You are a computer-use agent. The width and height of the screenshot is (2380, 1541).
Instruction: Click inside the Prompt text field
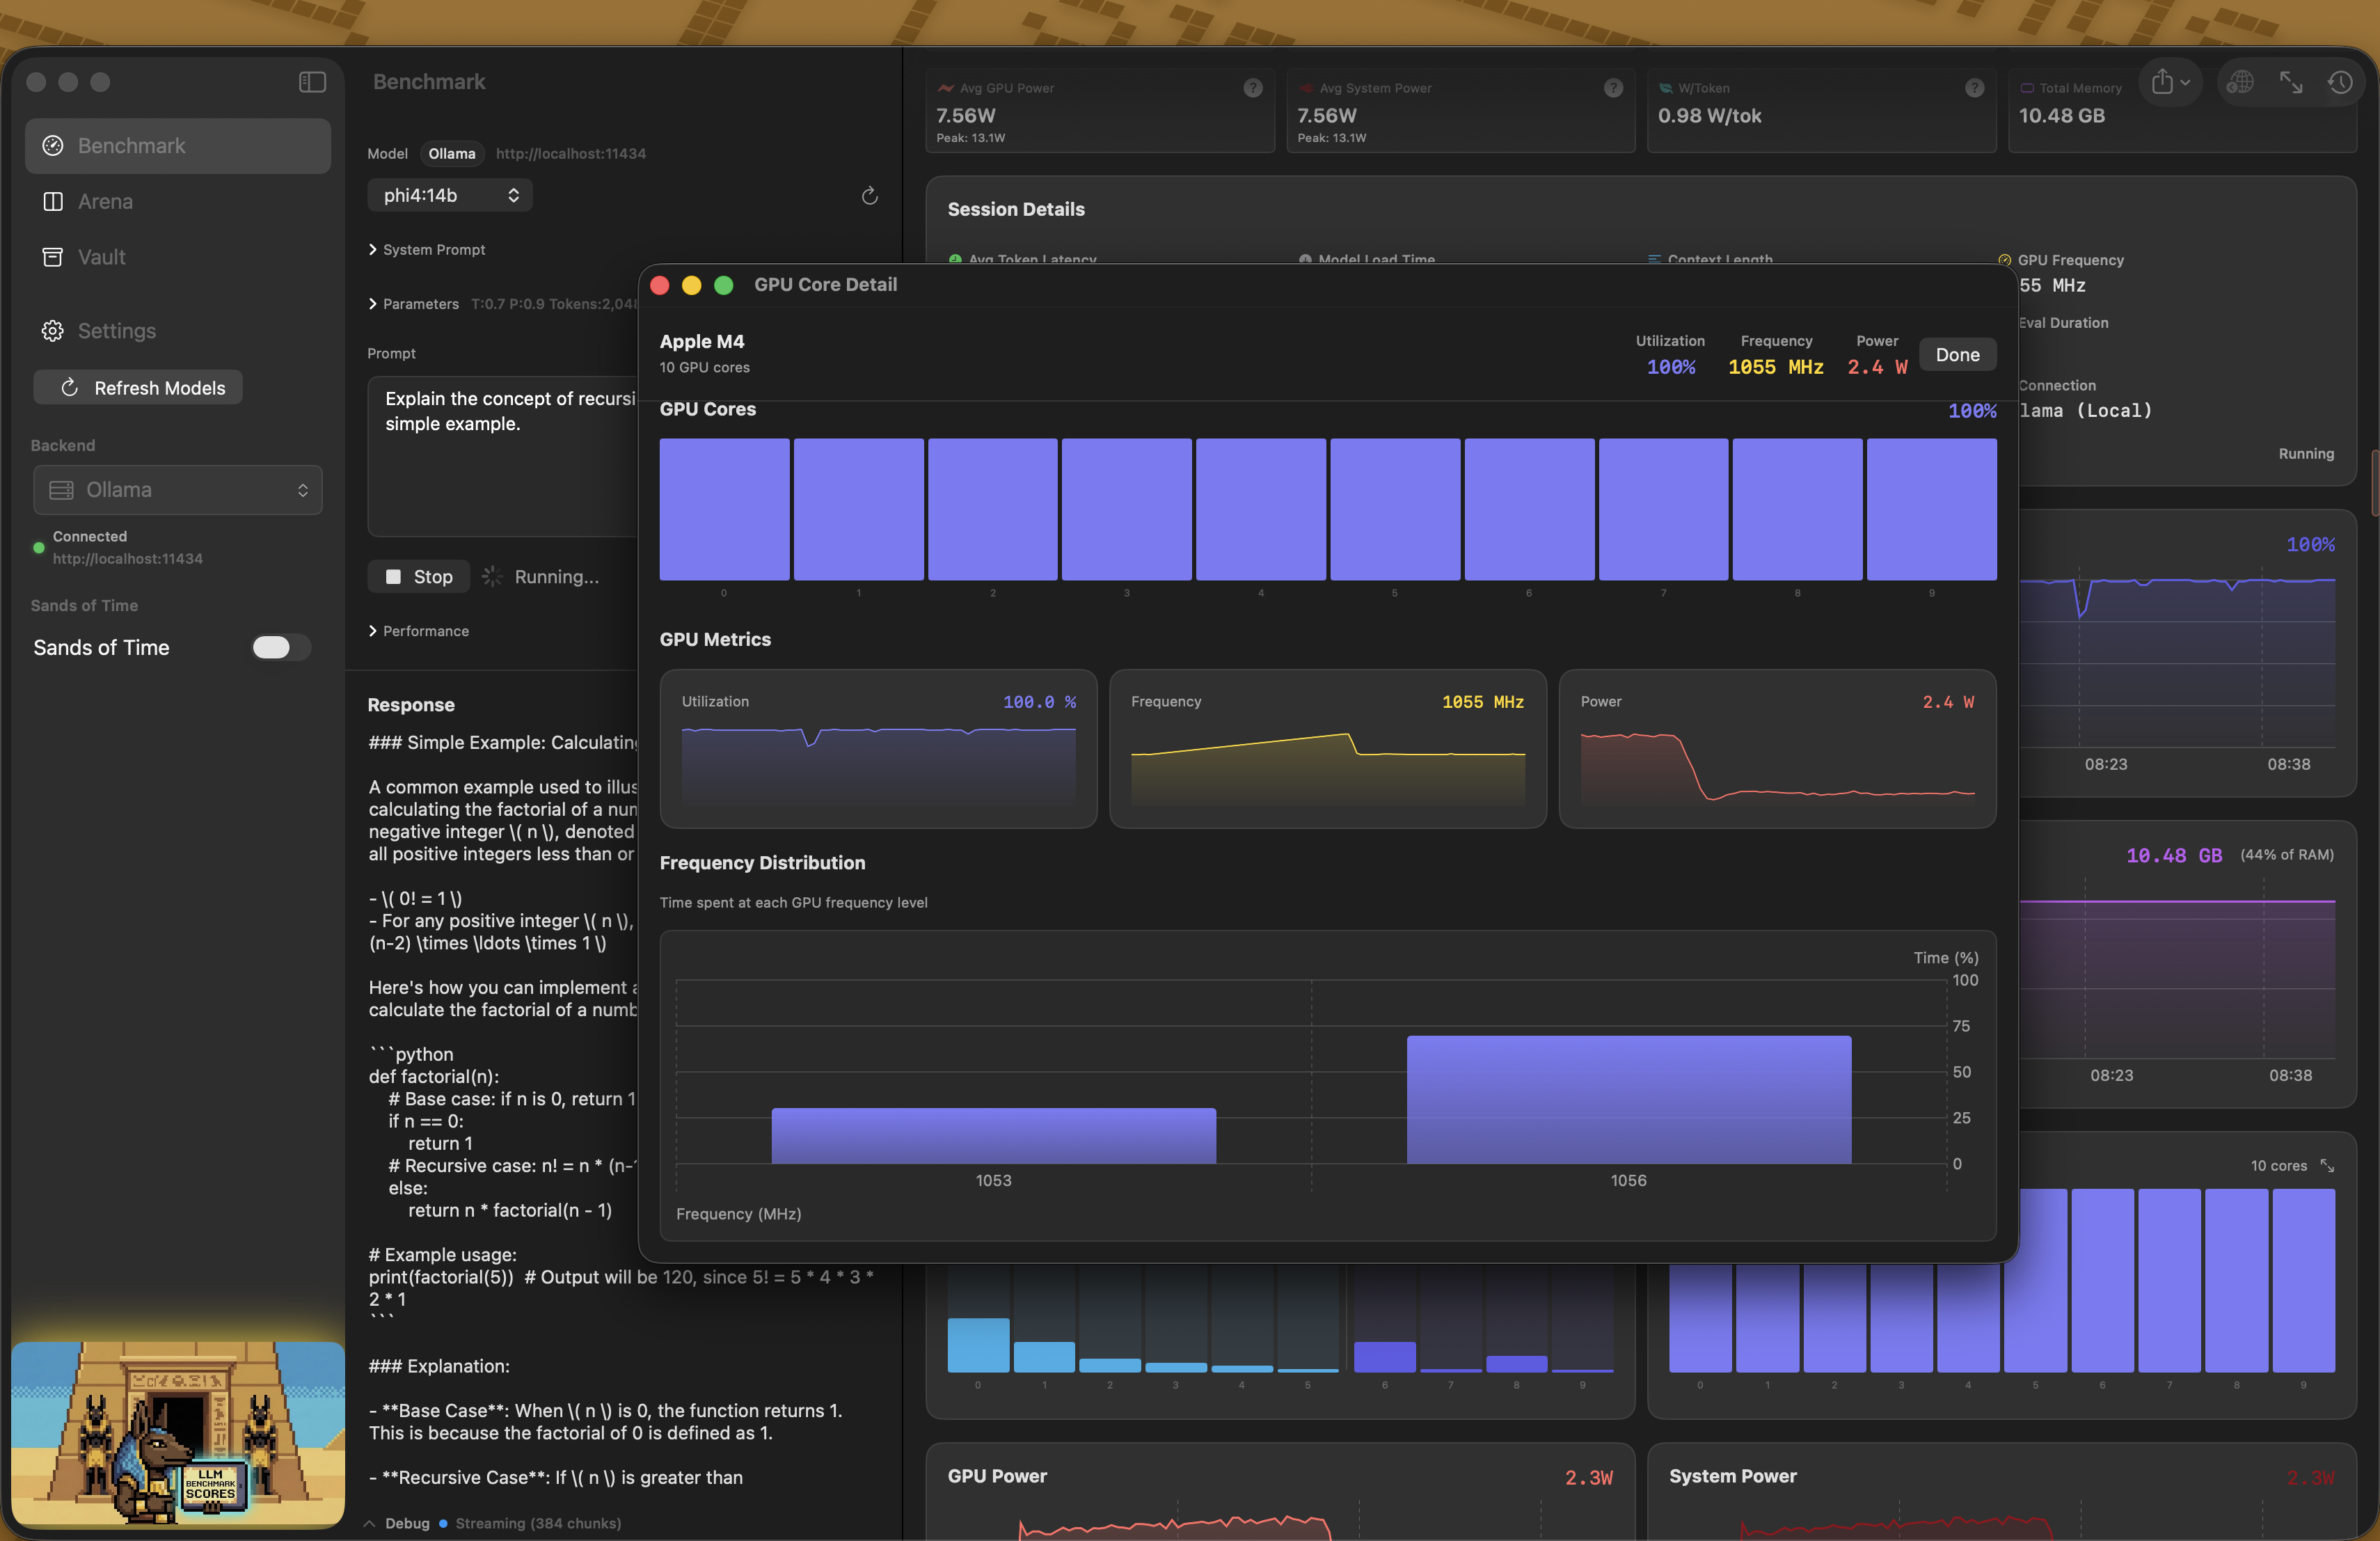click(x=503, y=456)
